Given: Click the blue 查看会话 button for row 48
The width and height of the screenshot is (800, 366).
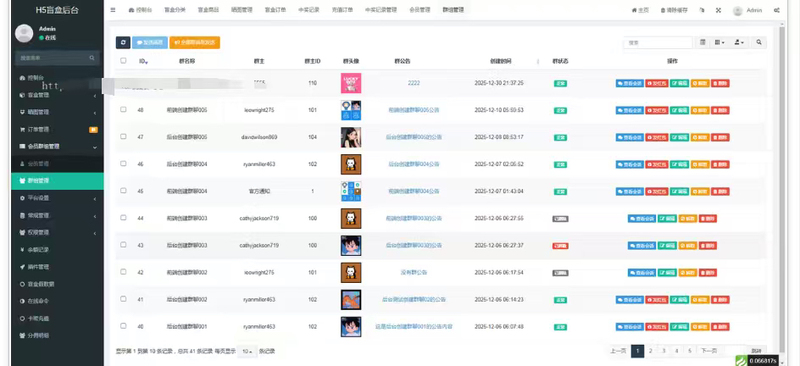Looking at the screenshot, I should tap(630, 110).
